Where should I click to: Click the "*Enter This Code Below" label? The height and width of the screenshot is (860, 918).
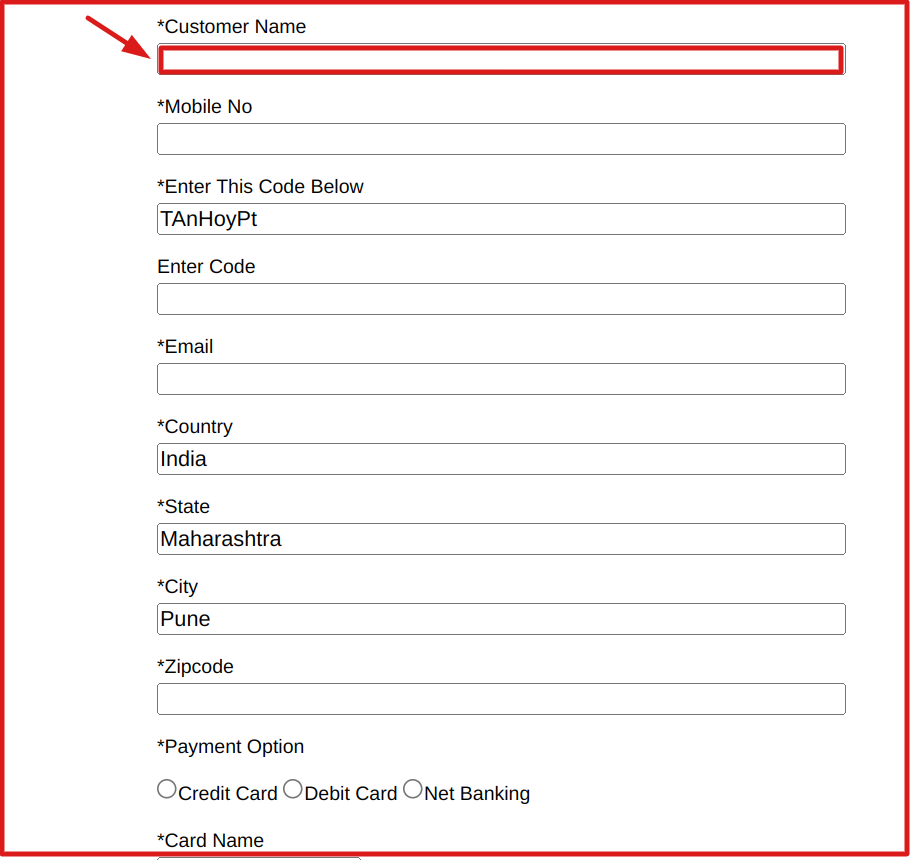(260, 187)
